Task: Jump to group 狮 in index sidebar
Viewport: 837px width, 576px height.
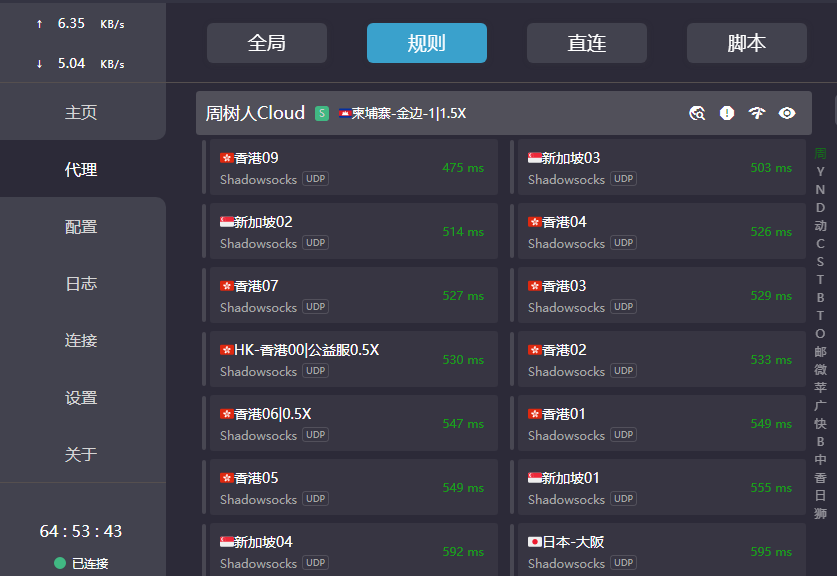Action: pos(820,514)
